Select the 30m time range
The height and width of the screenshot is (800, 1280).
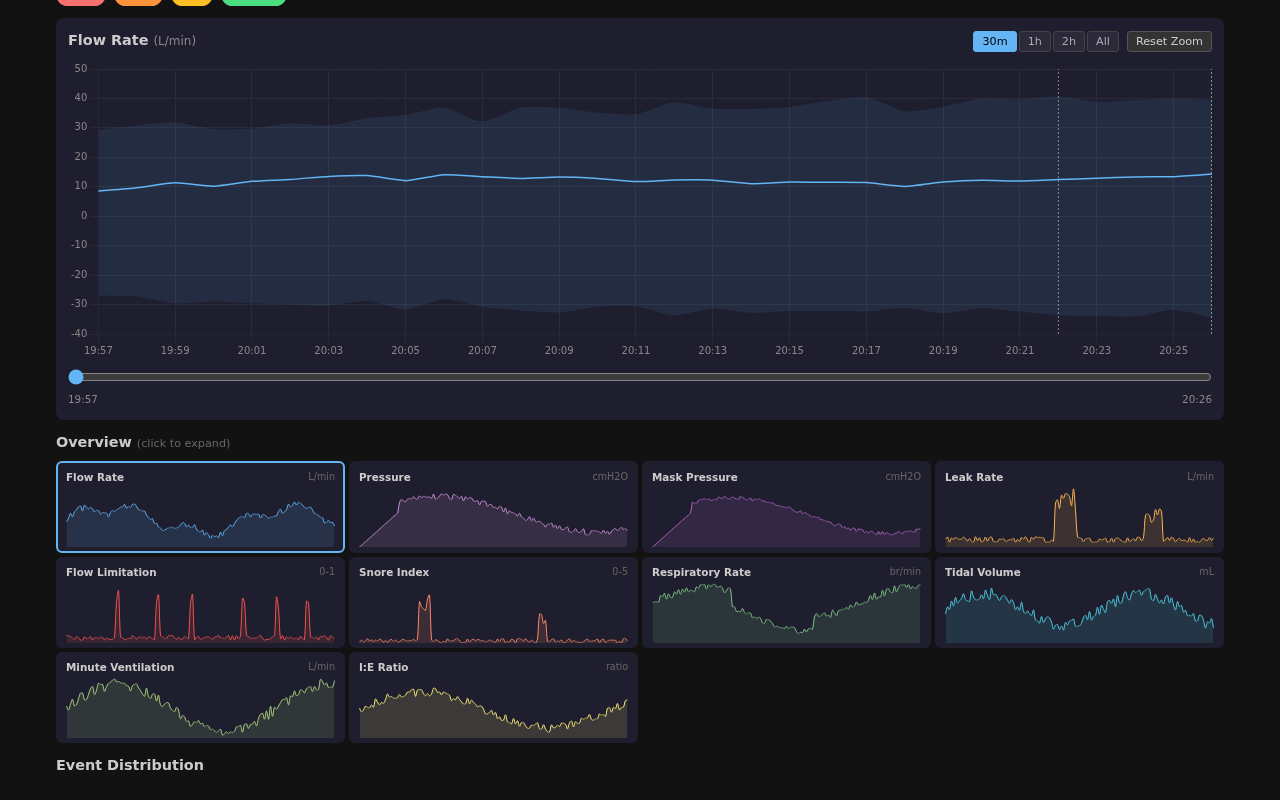click(994, 41)
